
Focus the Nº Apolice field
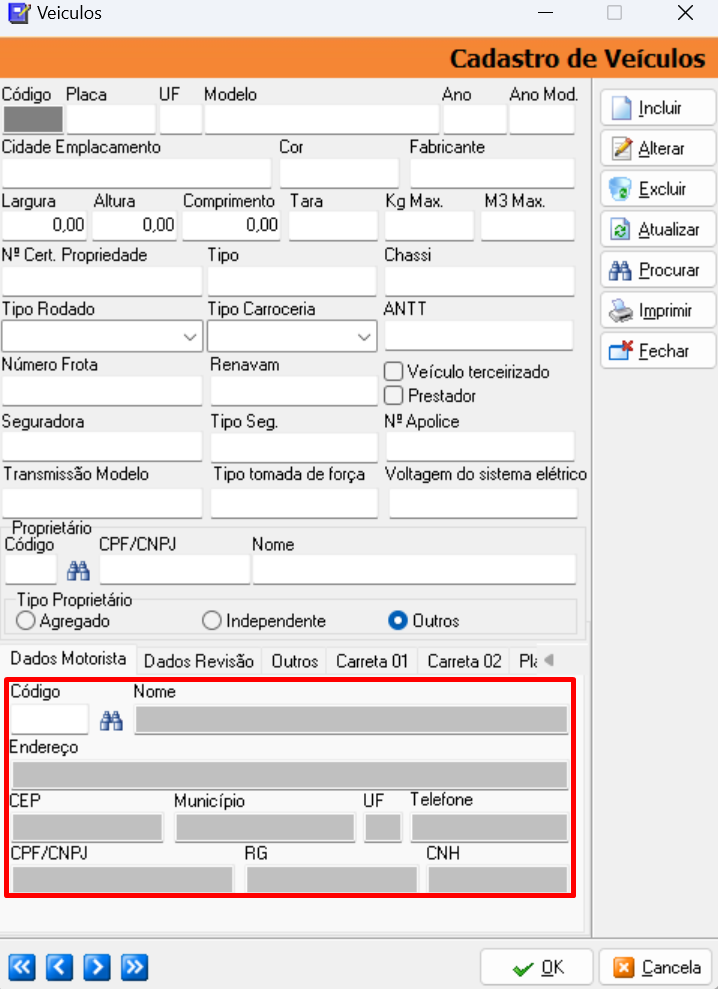coord(480,447)
